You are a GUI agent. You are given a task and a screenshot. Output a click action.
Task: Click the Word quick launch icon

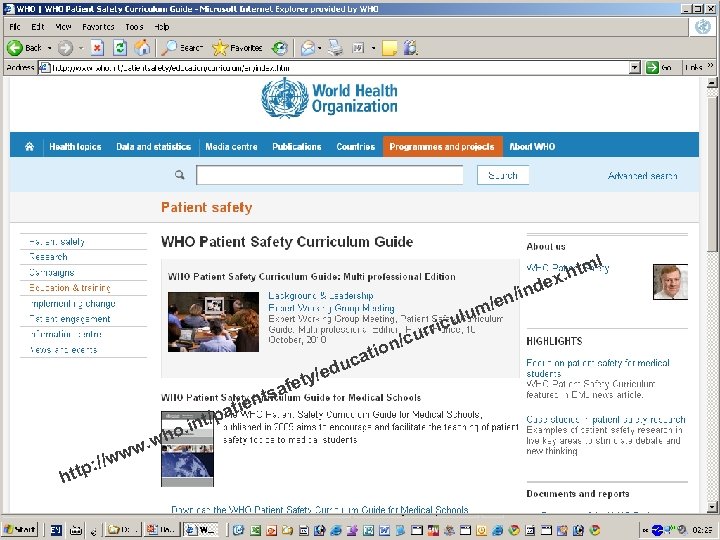pyautogui.click(x=384, y=530)
